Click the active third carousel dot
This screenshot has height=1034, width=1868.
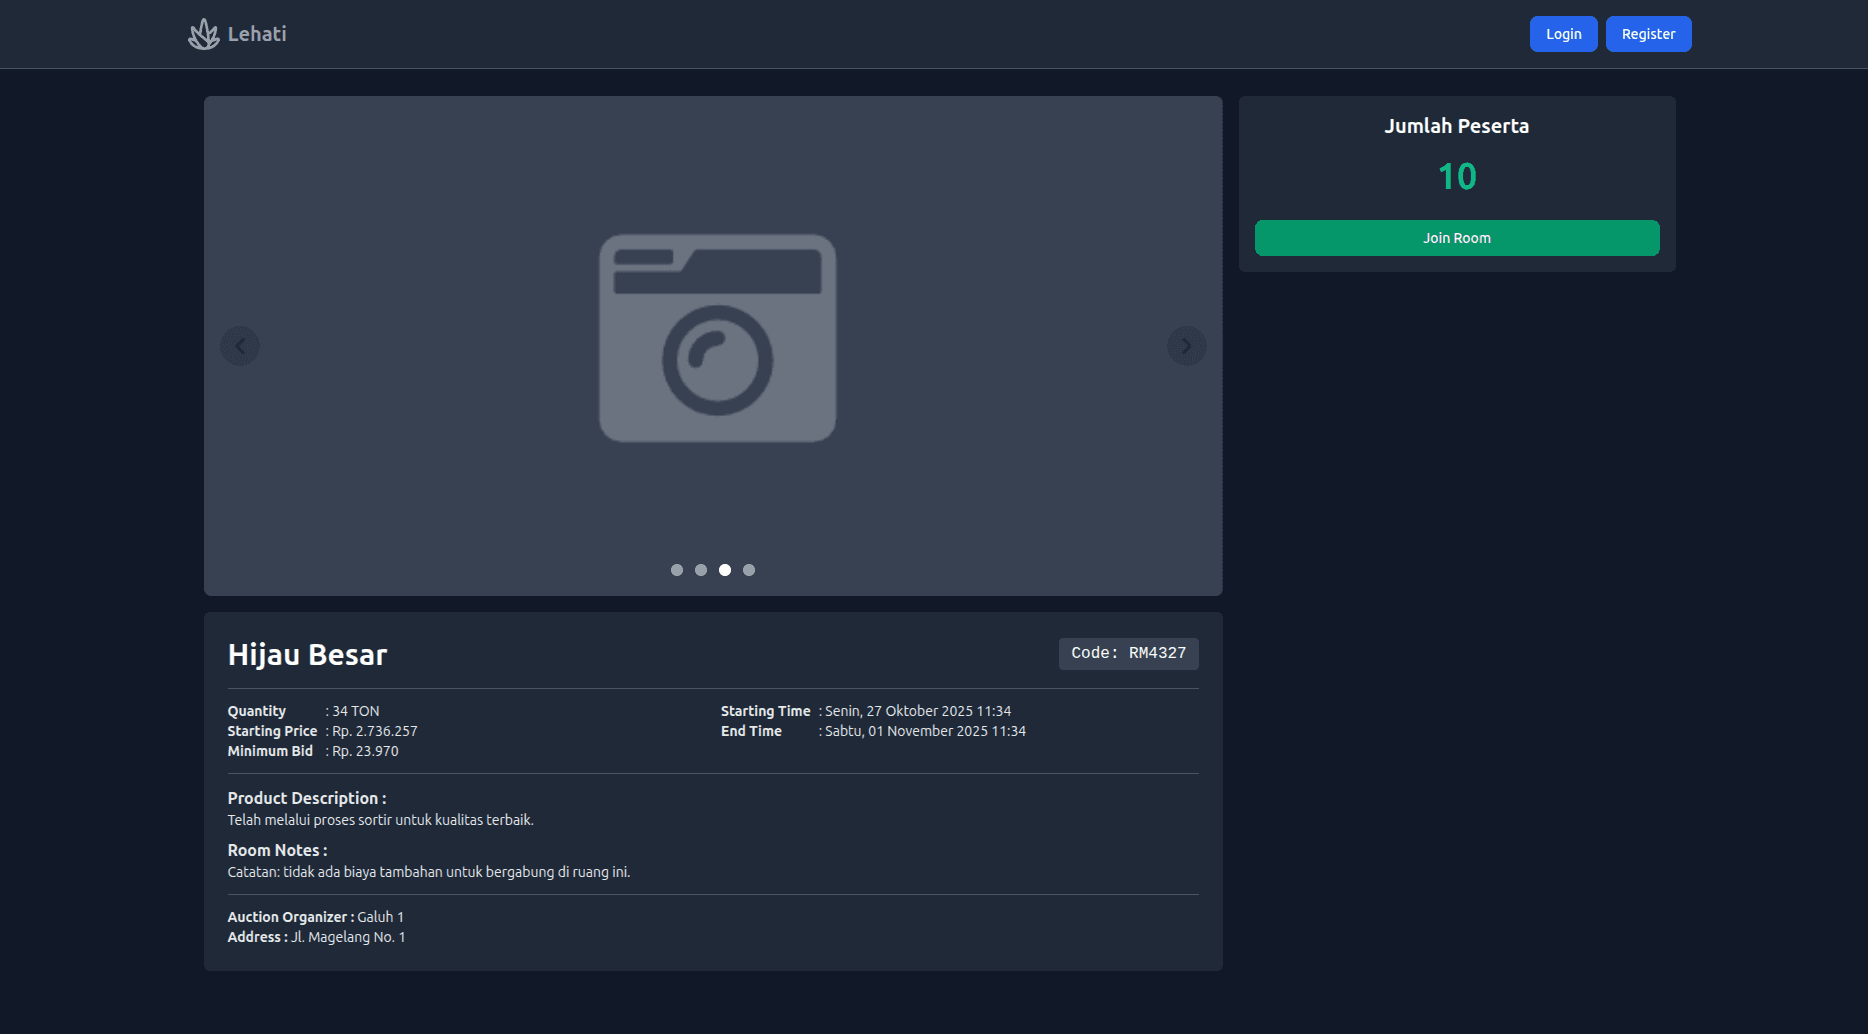point(725,570)
